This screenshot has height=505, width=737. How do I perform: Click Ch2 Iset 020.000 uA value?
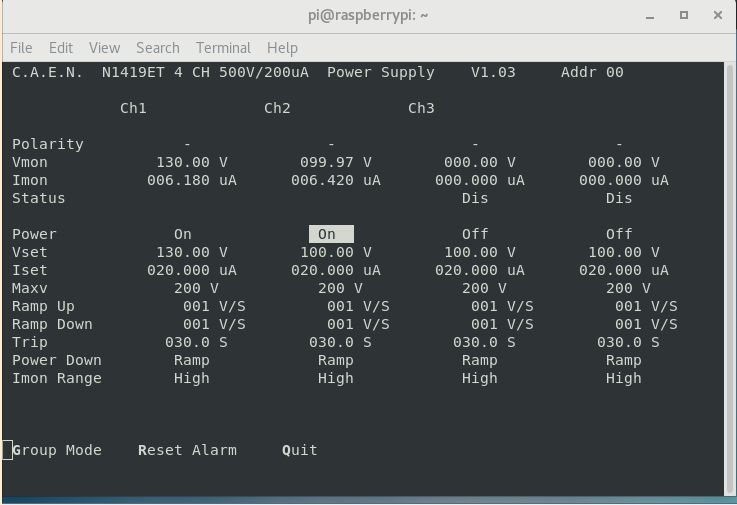pyautogui.click(x=335, y=270)
